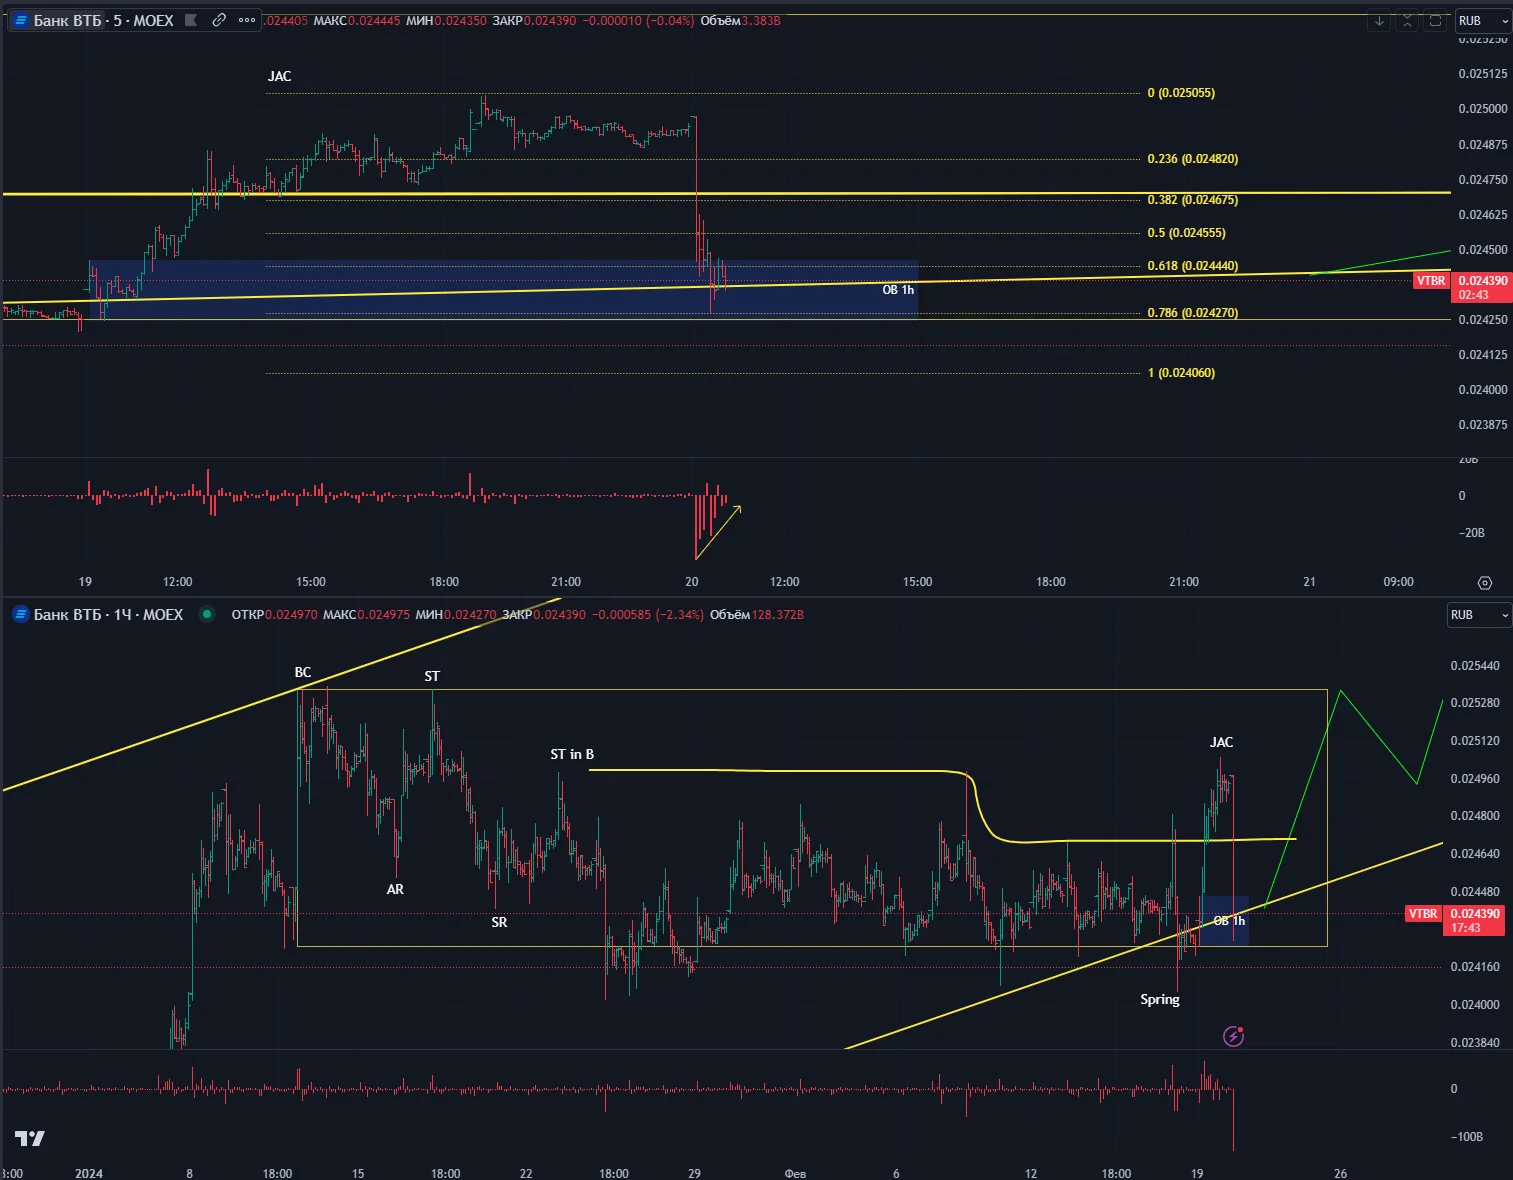The height and width of the screenshot is (1180, 1513).
Task: Click the chain link icon in the top chart legend
Action: [x=219, y=20]
